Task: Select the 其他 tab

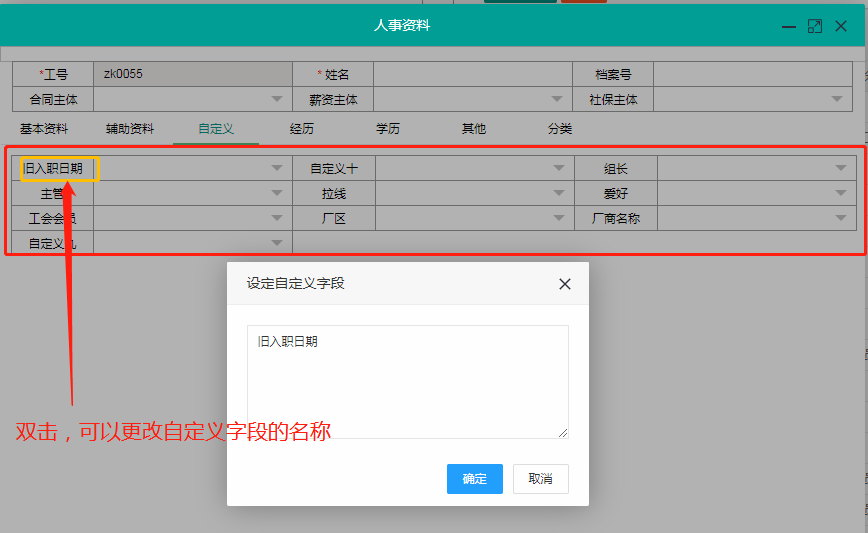Action: 474,129
